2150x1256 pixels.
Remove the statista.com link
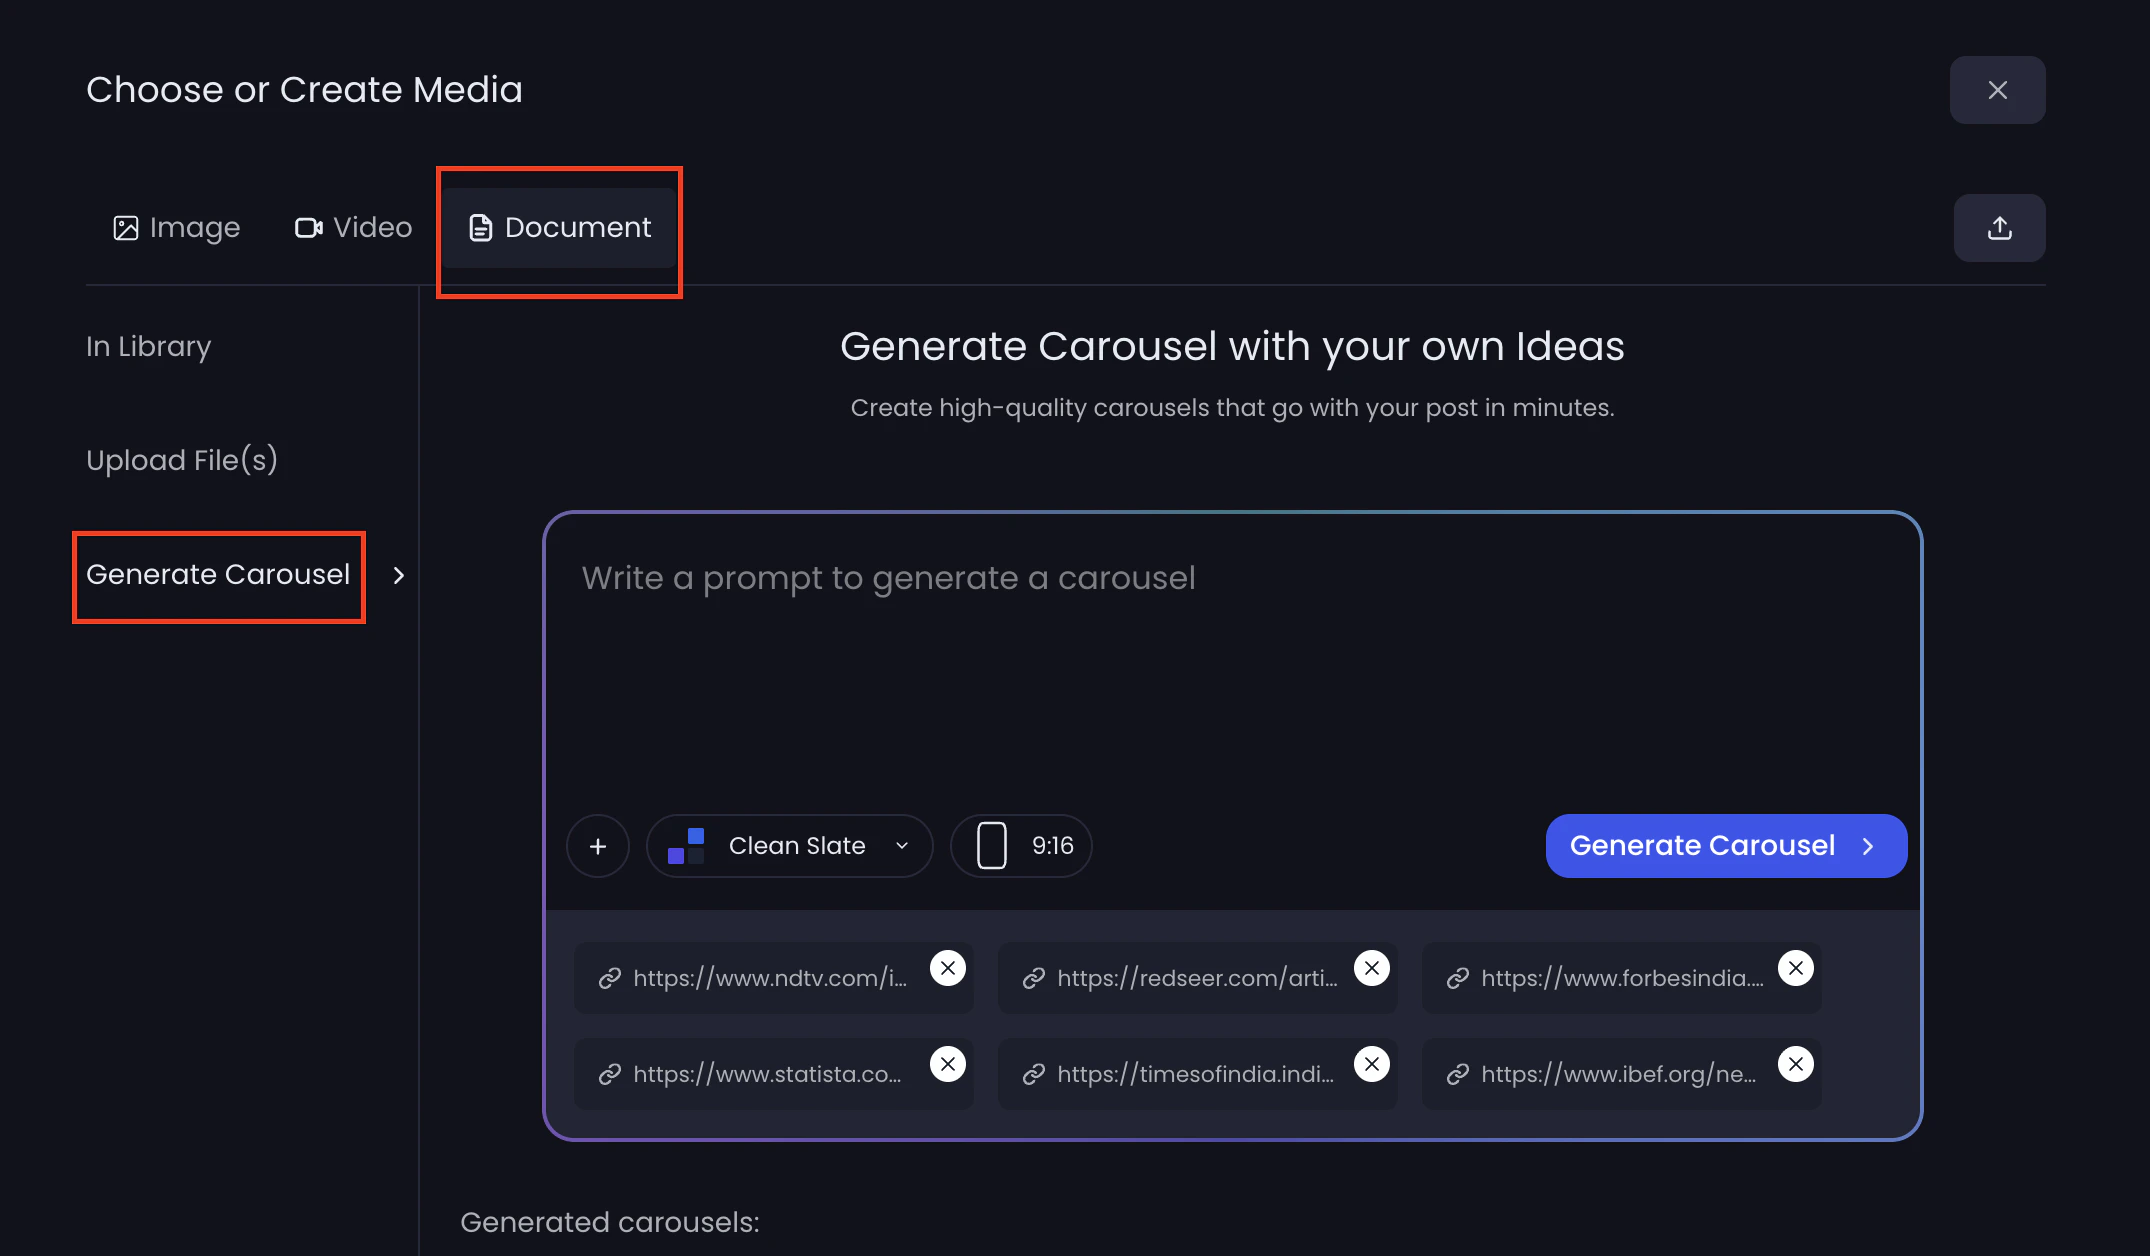pyautogui.click(x=947, y=1064)
